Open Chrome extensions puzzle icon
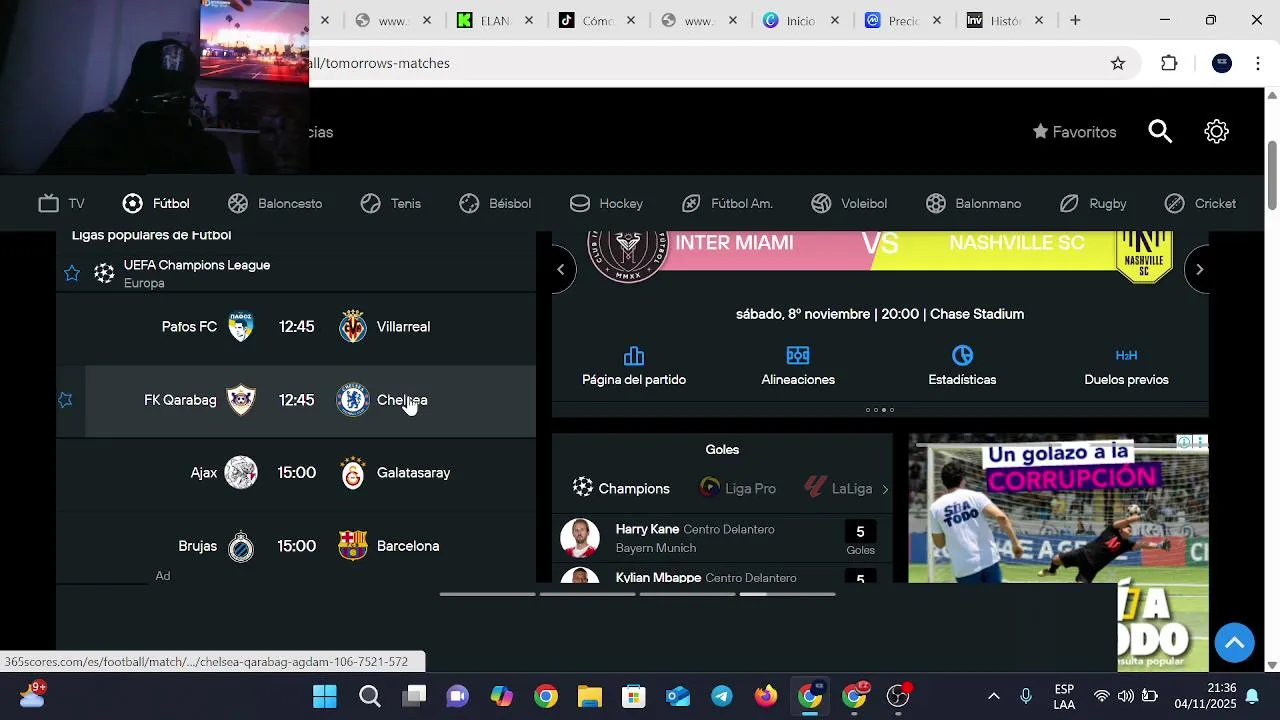 [1169, 63]
